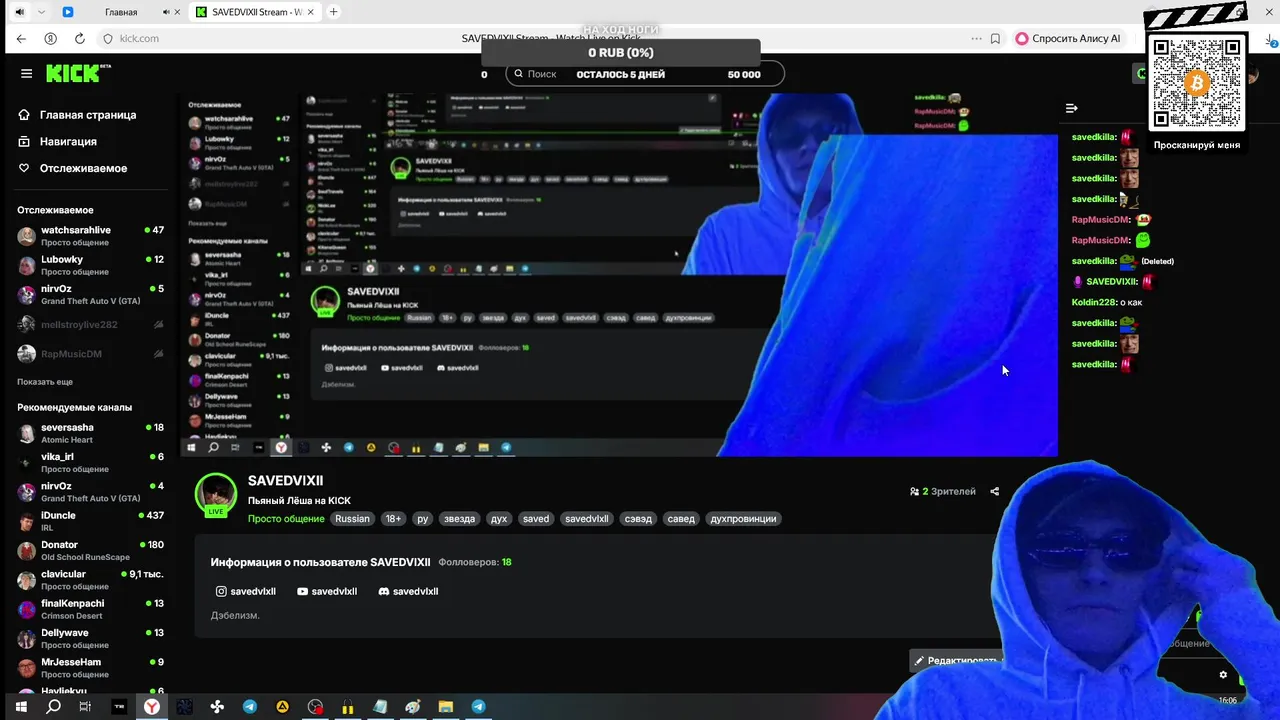Collapse chat with the arrow-lines icon

click(1072, 108)
